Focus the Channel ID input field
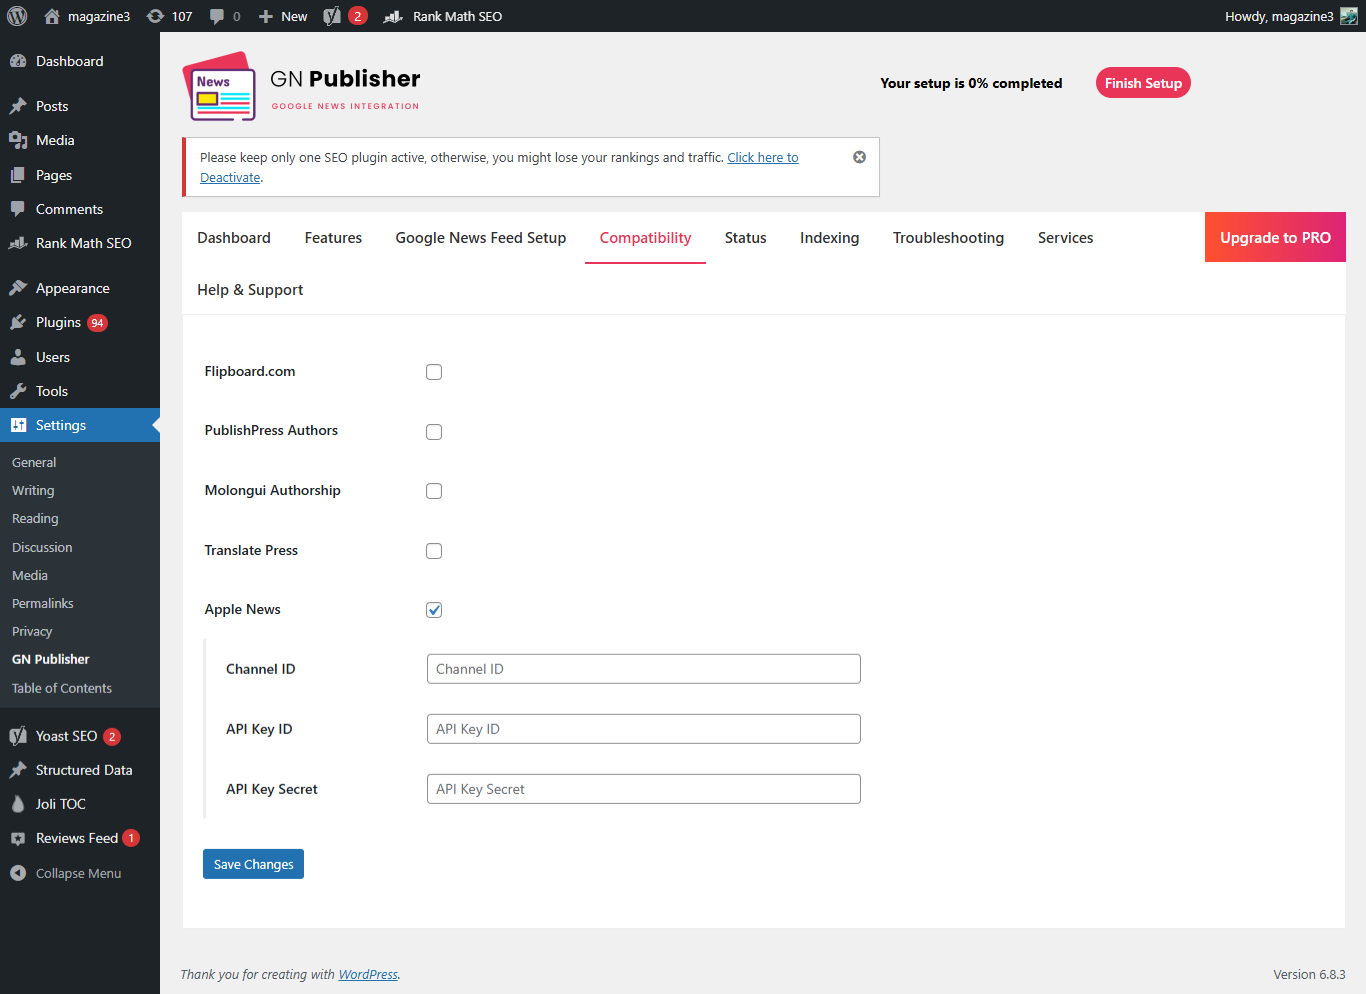The image size is (1366, 994). [x=644, y=669]
